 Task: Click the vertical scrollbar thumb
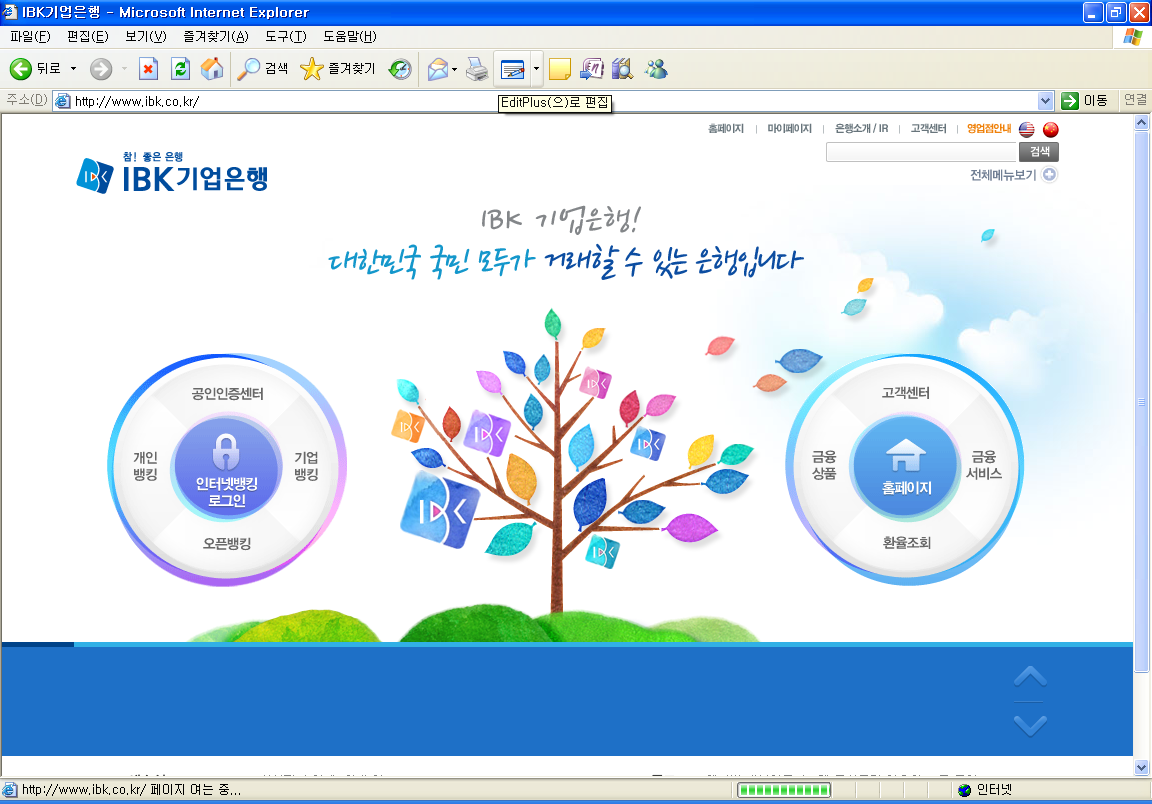1141,402
